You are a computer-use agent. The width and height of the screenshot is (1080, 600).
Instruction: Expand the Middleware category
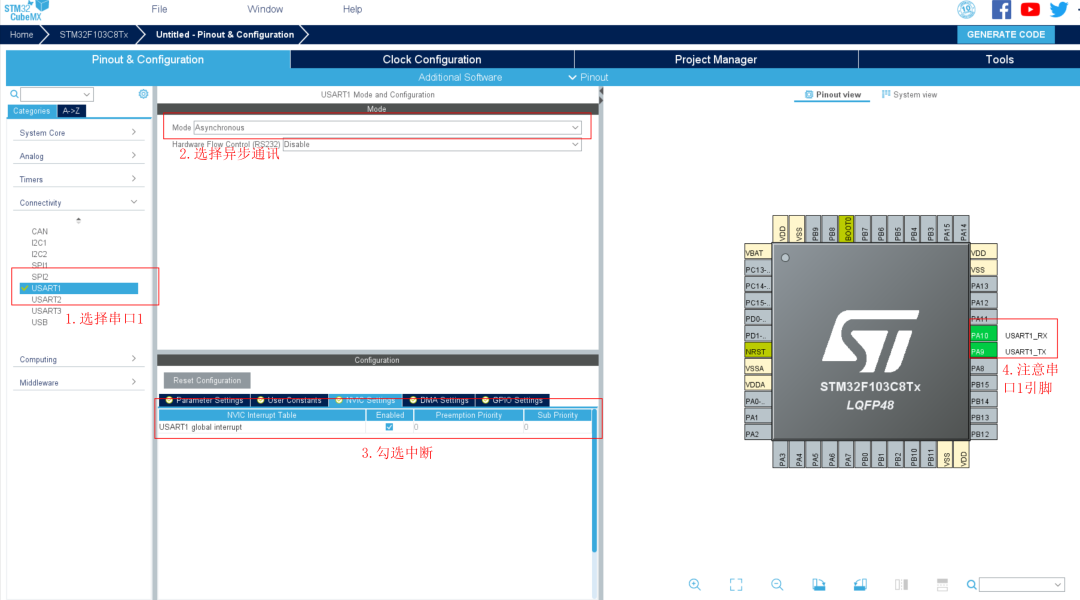pos(78,383)
